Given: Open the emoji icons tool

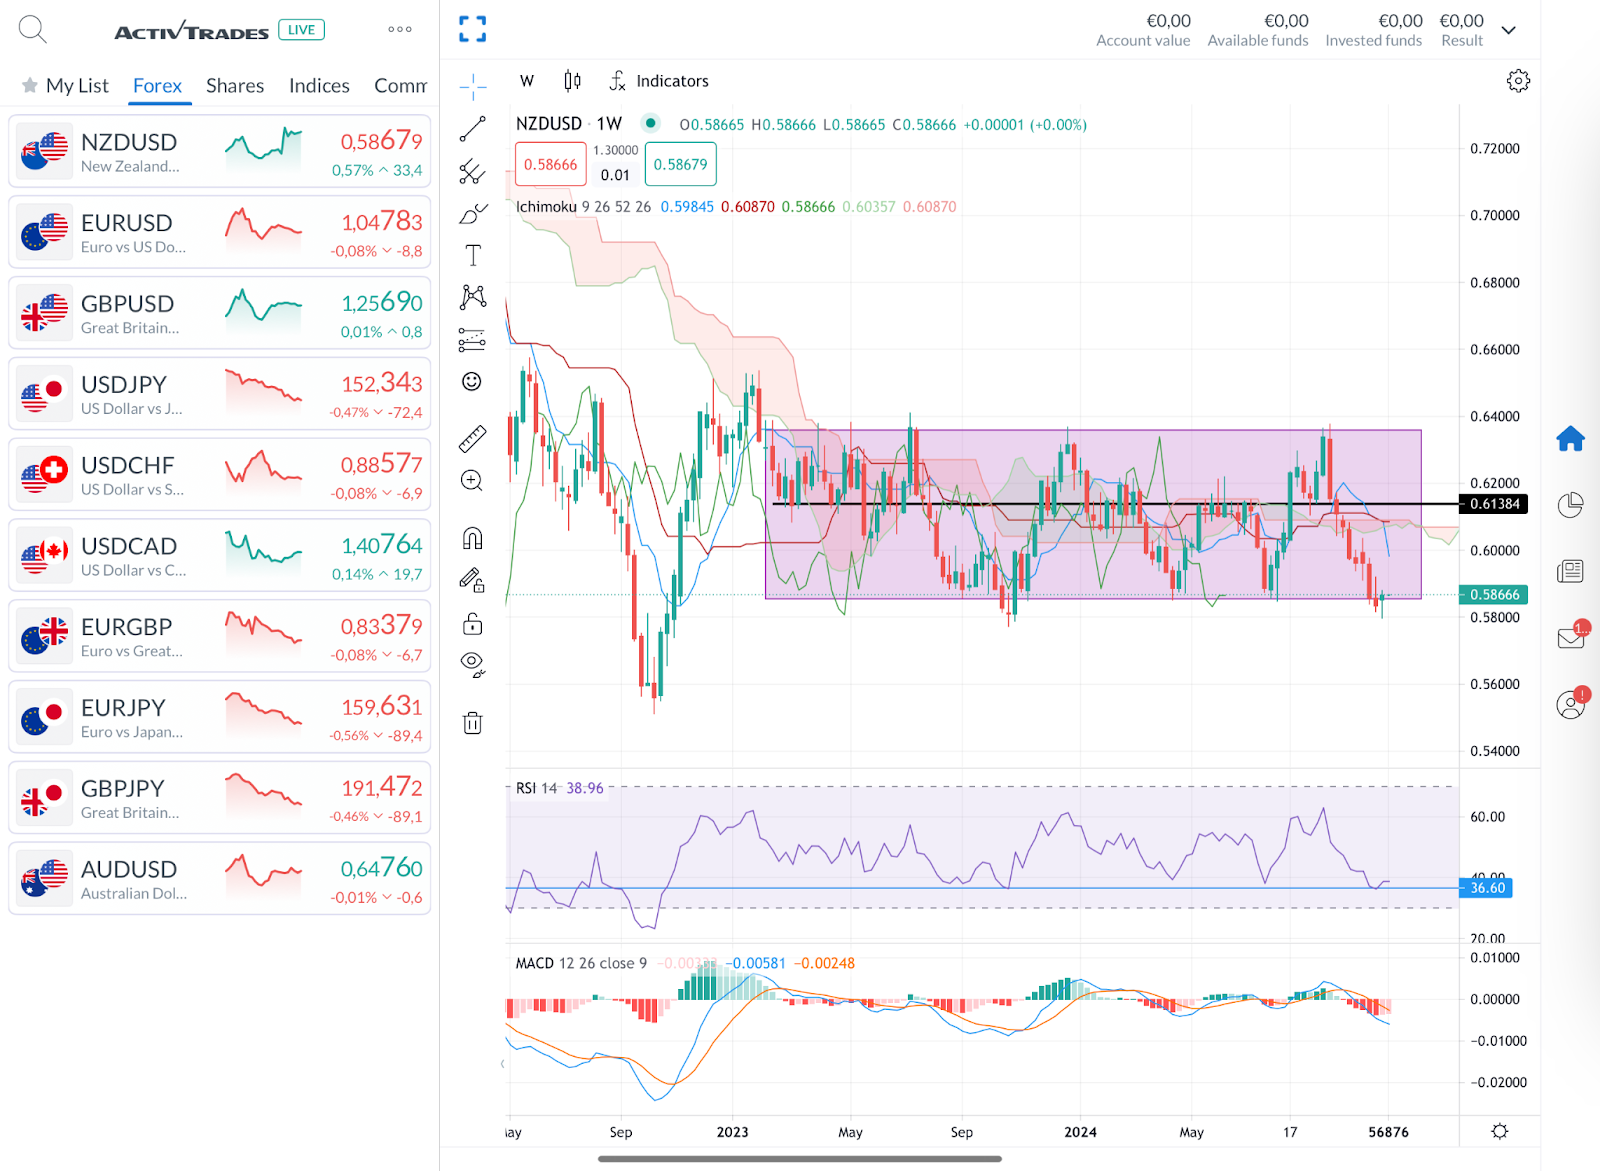Looking at the screenshot, I should [x=472, y=381].
